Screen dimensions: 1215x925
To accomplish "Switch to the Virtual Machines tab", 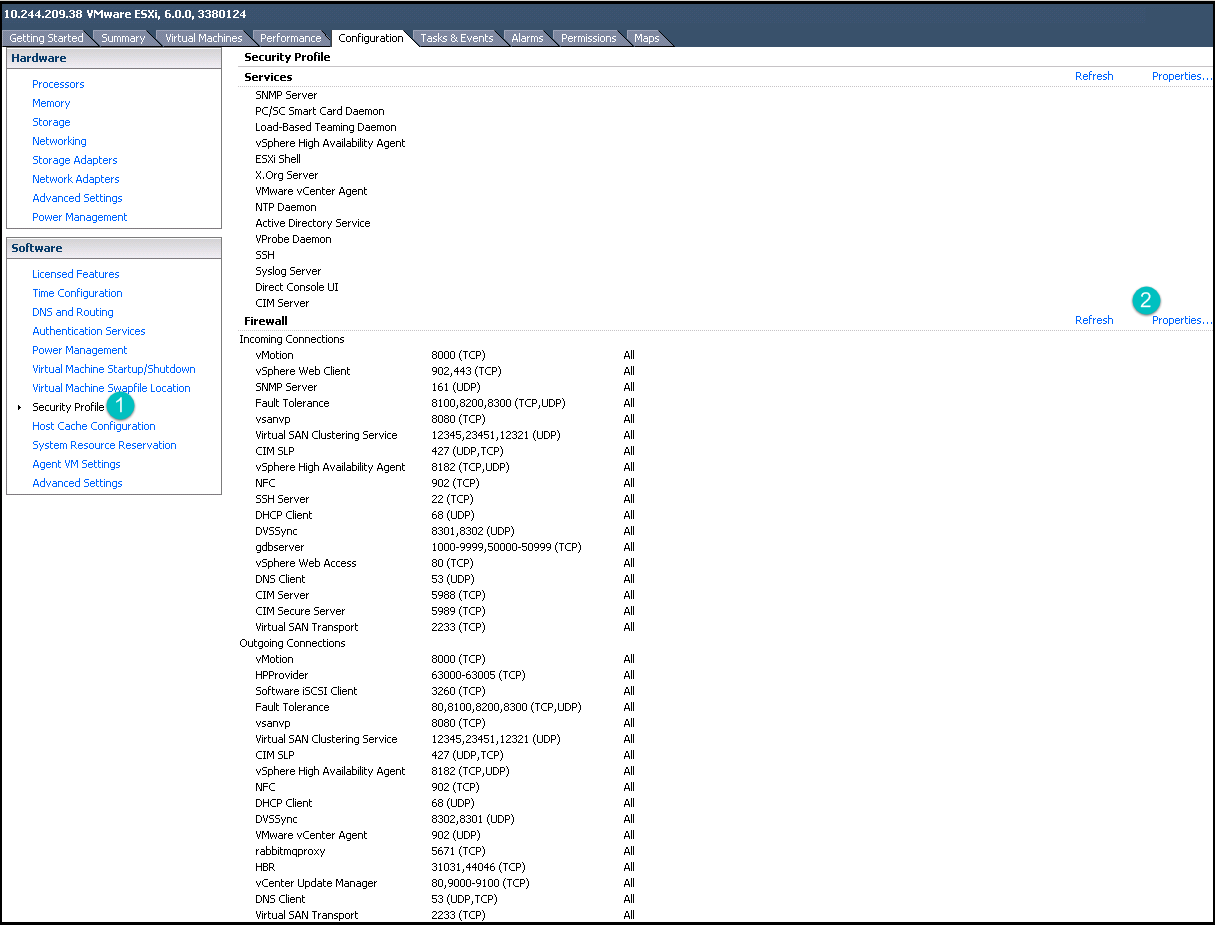I will click(203, 38).
